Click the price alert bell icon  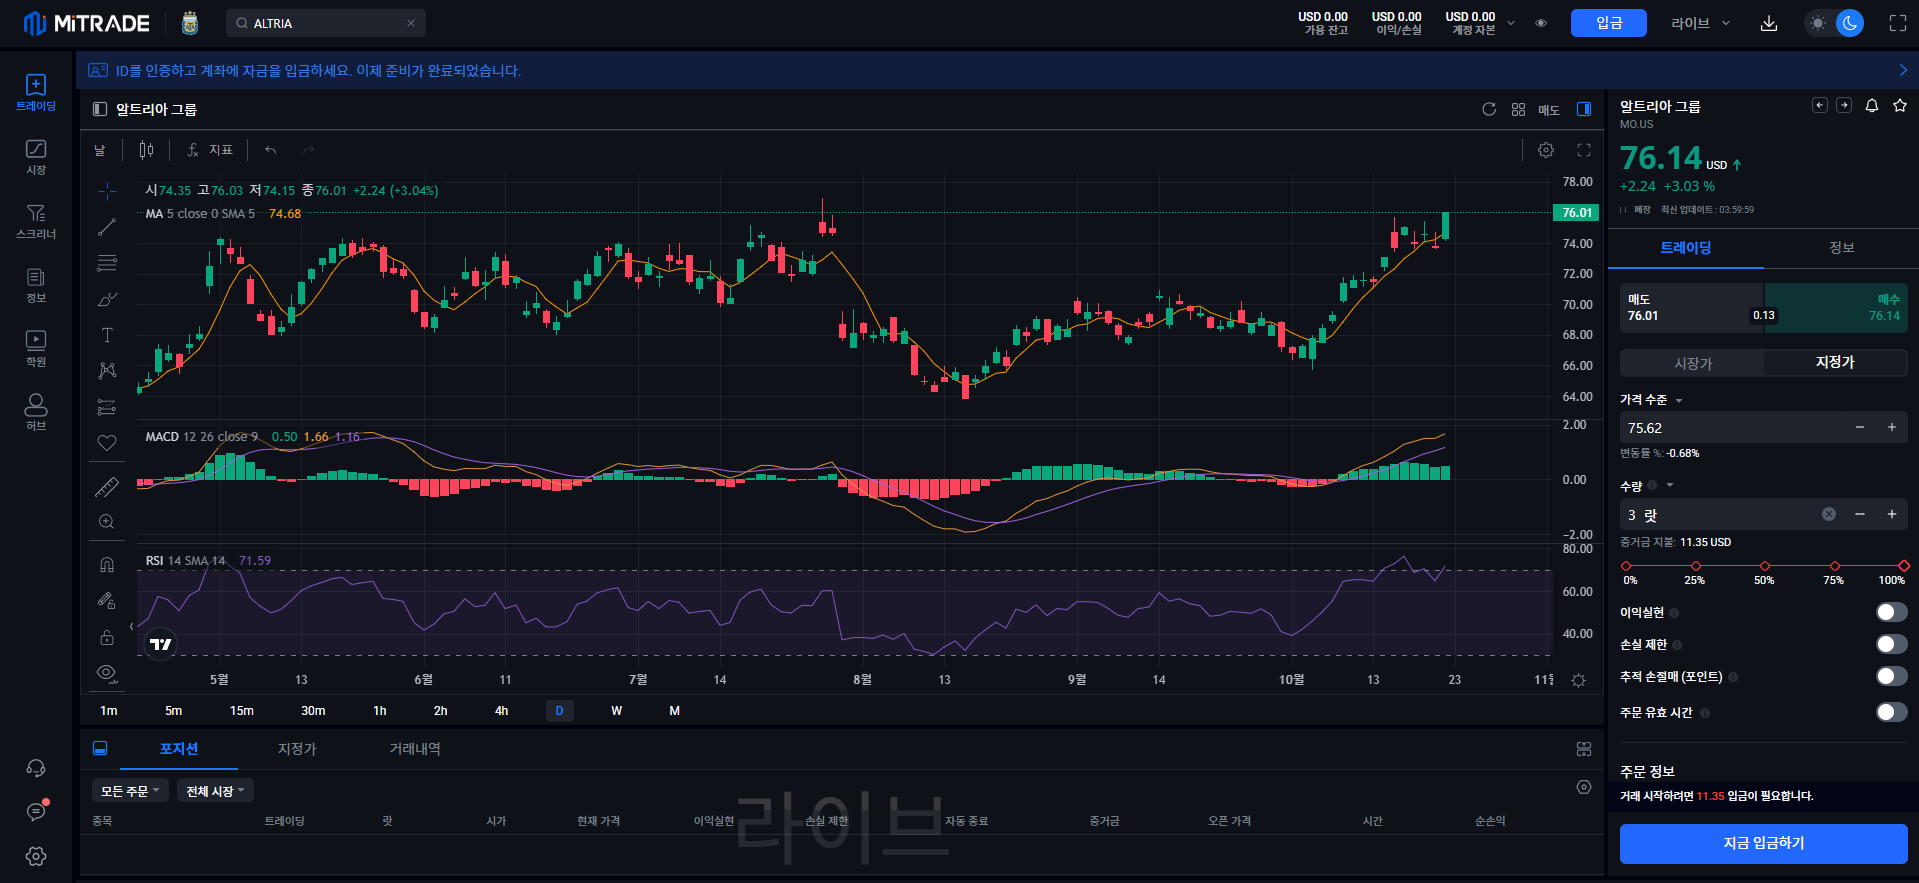tap(1872, 106)
